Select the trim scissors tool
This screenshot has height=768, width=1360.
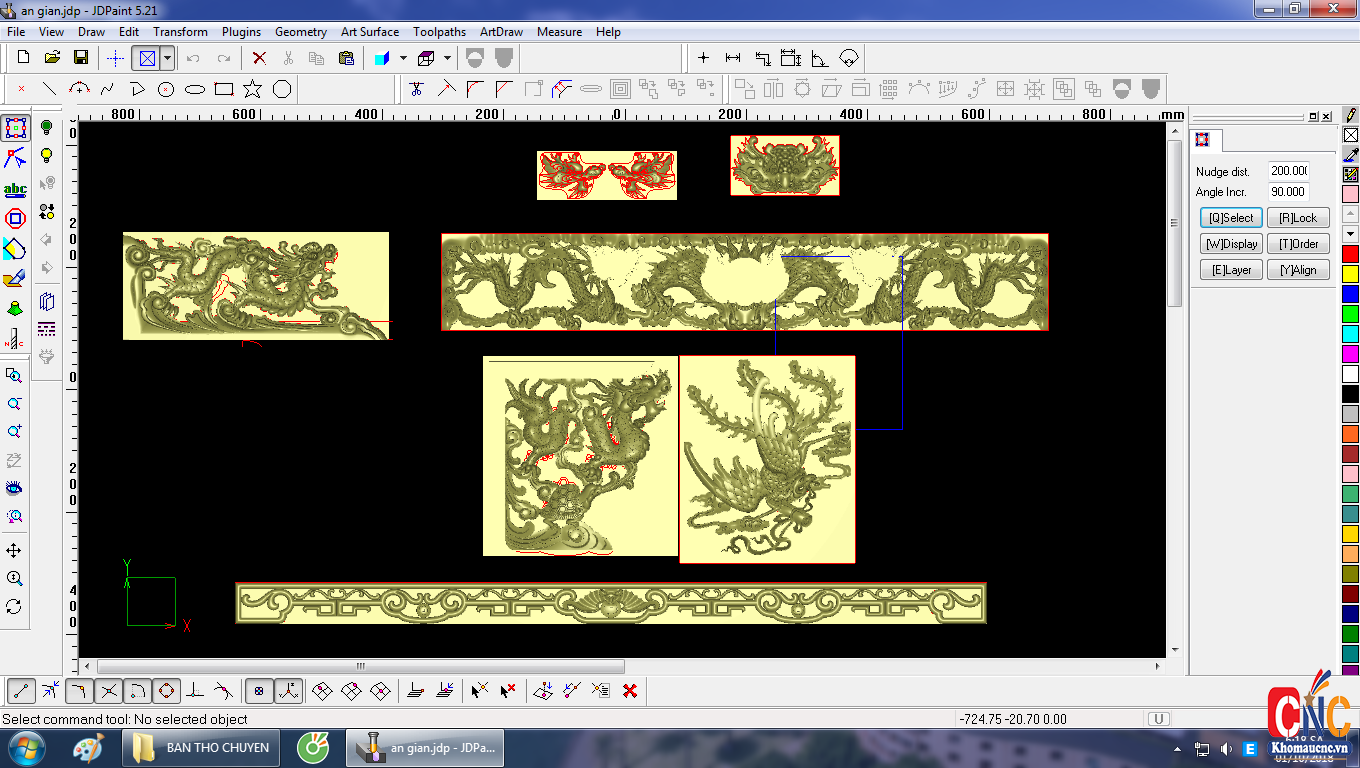tap(417, 89)
